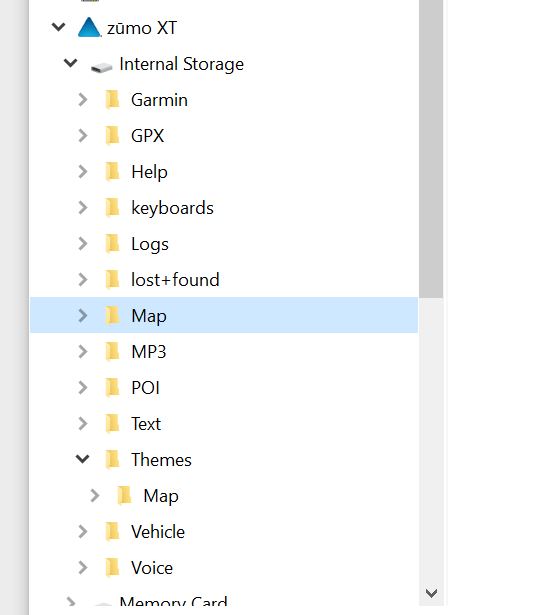Viewport: 539px width, 615px height.
Task: Select the Text folder
Action: 146,424
